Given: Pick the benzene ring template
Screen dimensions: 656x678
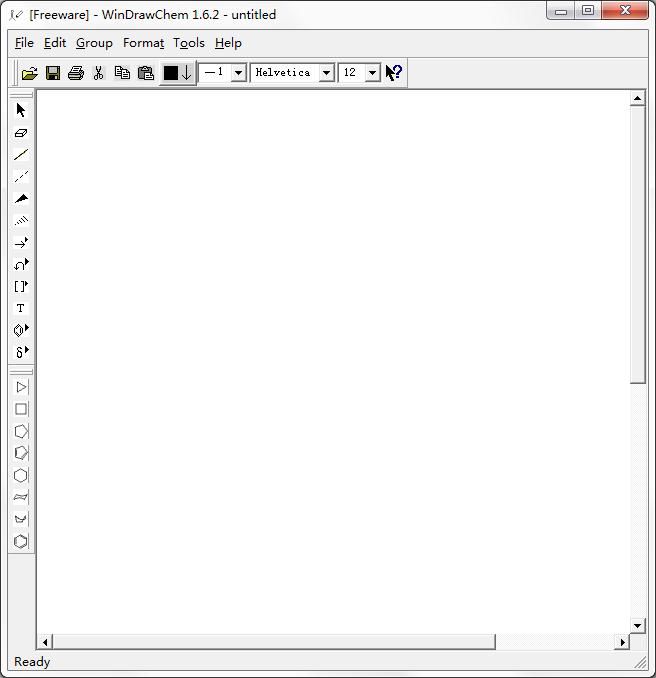Looking at the screenshot, I should (21, 541).
